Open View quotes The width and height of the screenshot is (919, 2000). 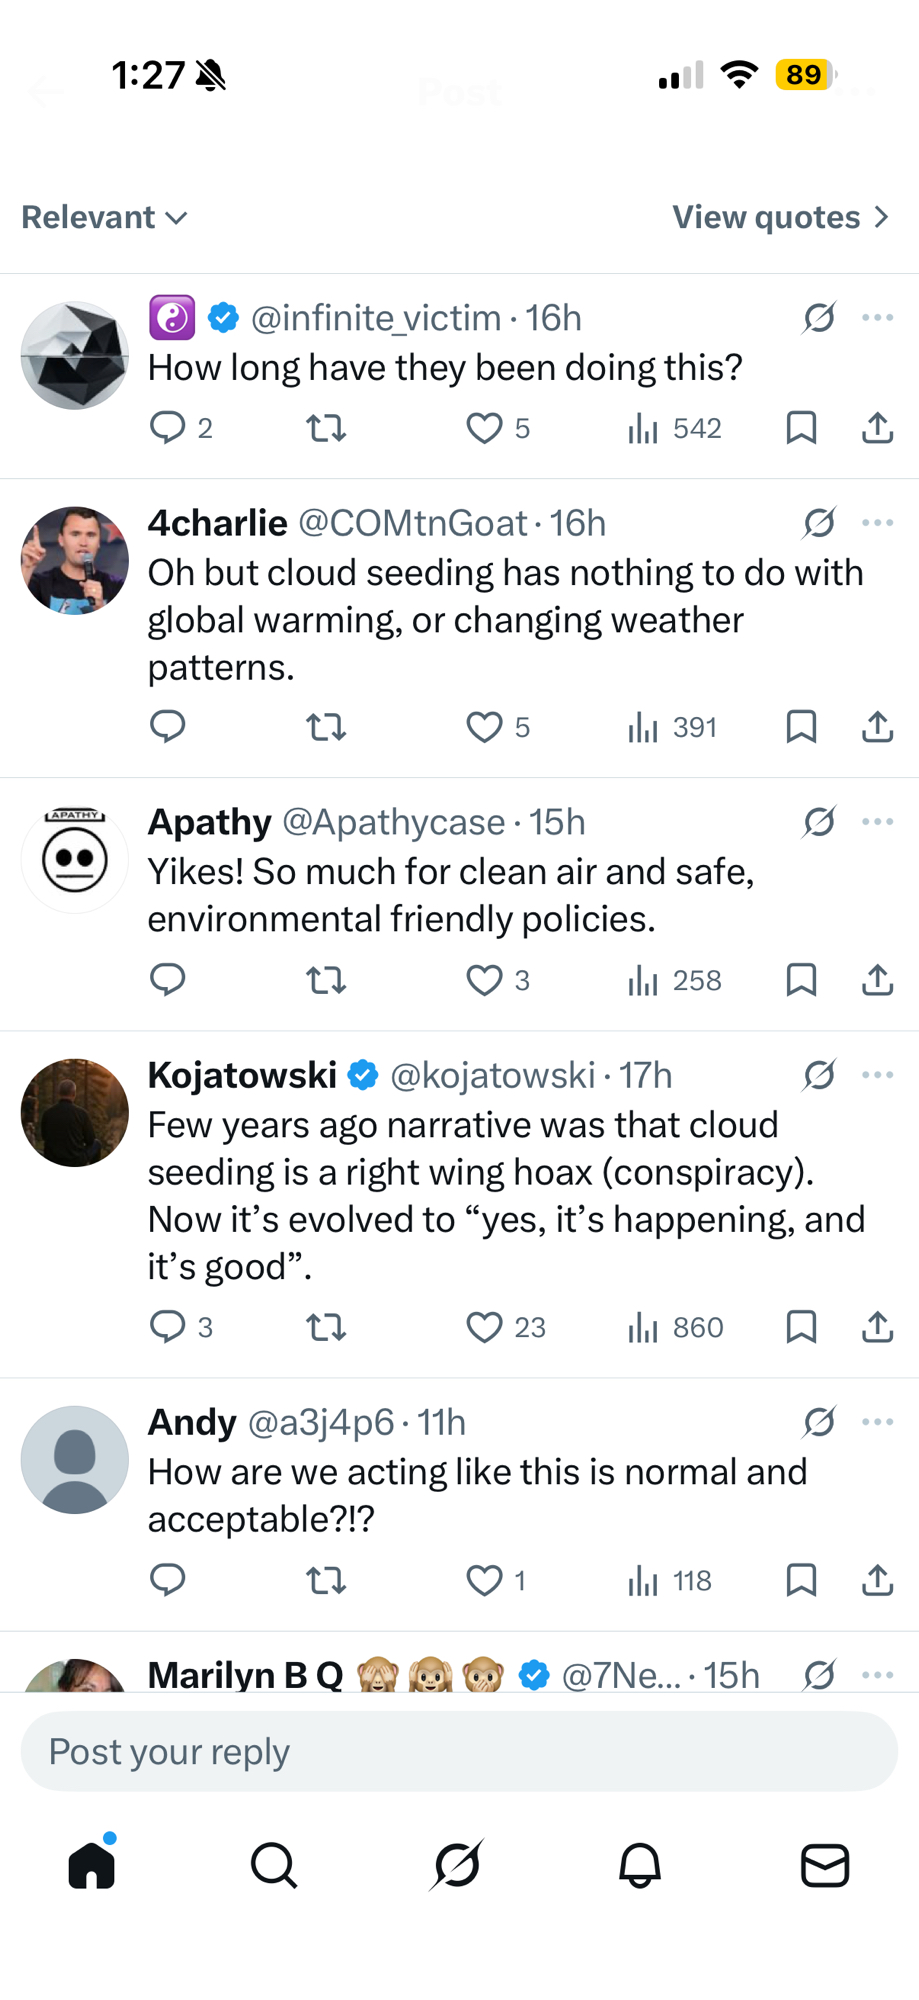pos(780,217)
